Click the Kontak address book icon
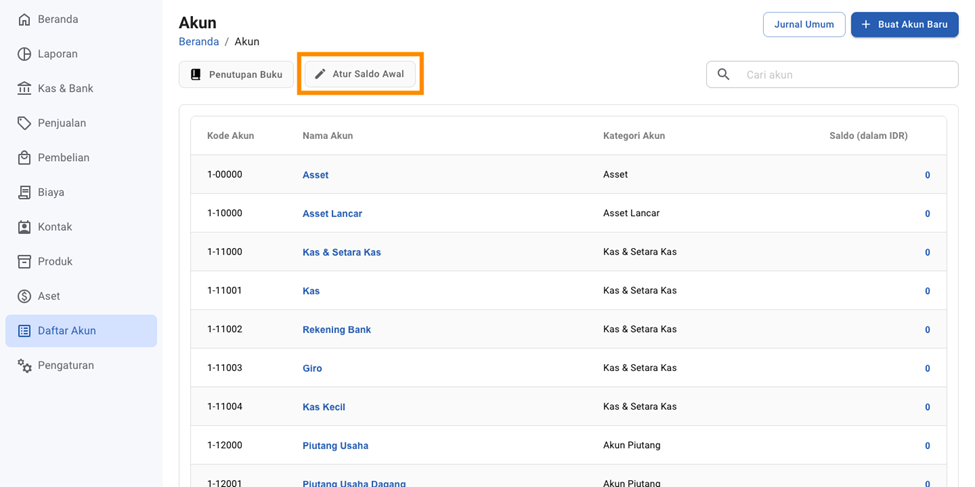This screenshot has height=487, width=975. 24,227
